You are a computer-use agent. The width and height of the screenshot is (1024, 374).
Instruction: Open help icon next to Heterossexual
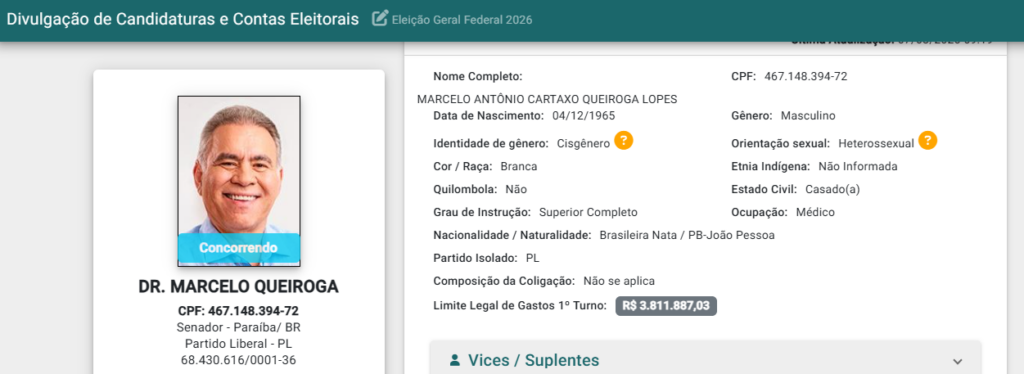coord(928,141)
